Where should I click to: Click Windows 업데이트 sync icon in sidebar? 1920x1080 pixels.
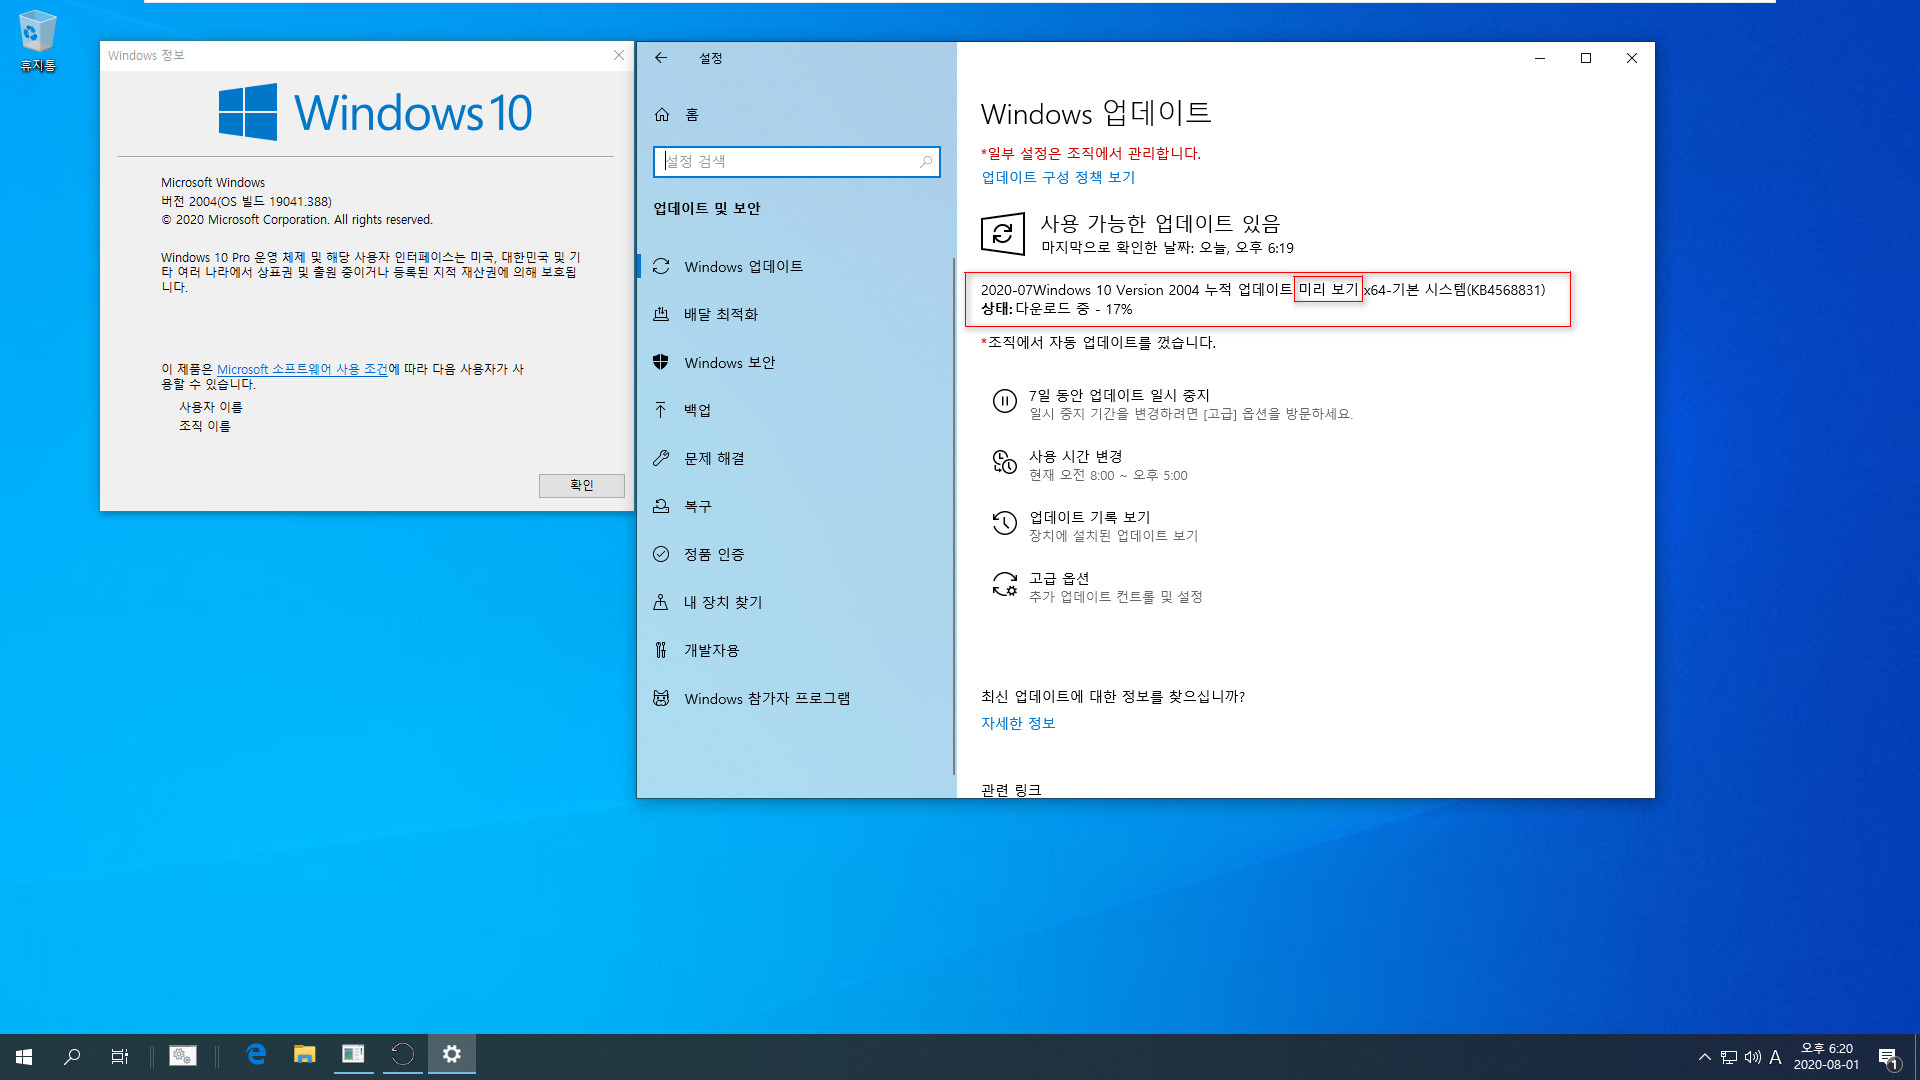(661, 267)
